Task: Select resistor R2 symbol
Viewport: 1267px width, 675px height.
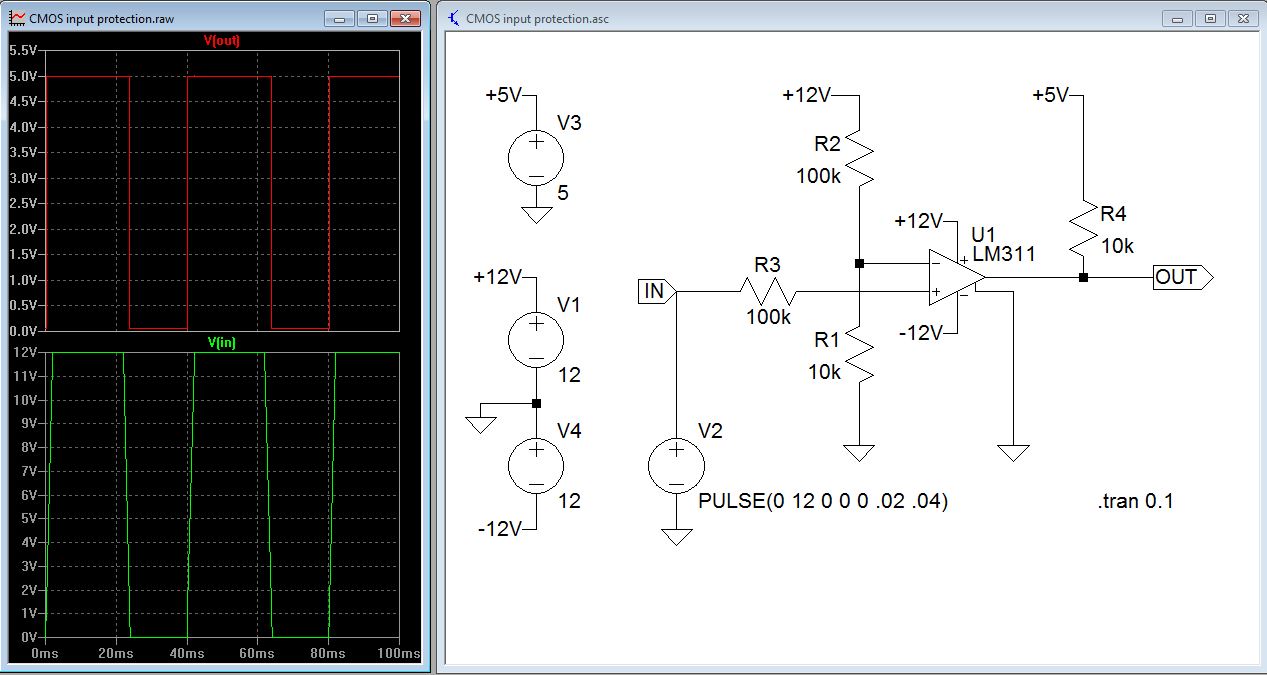Action: click(858, 158)
